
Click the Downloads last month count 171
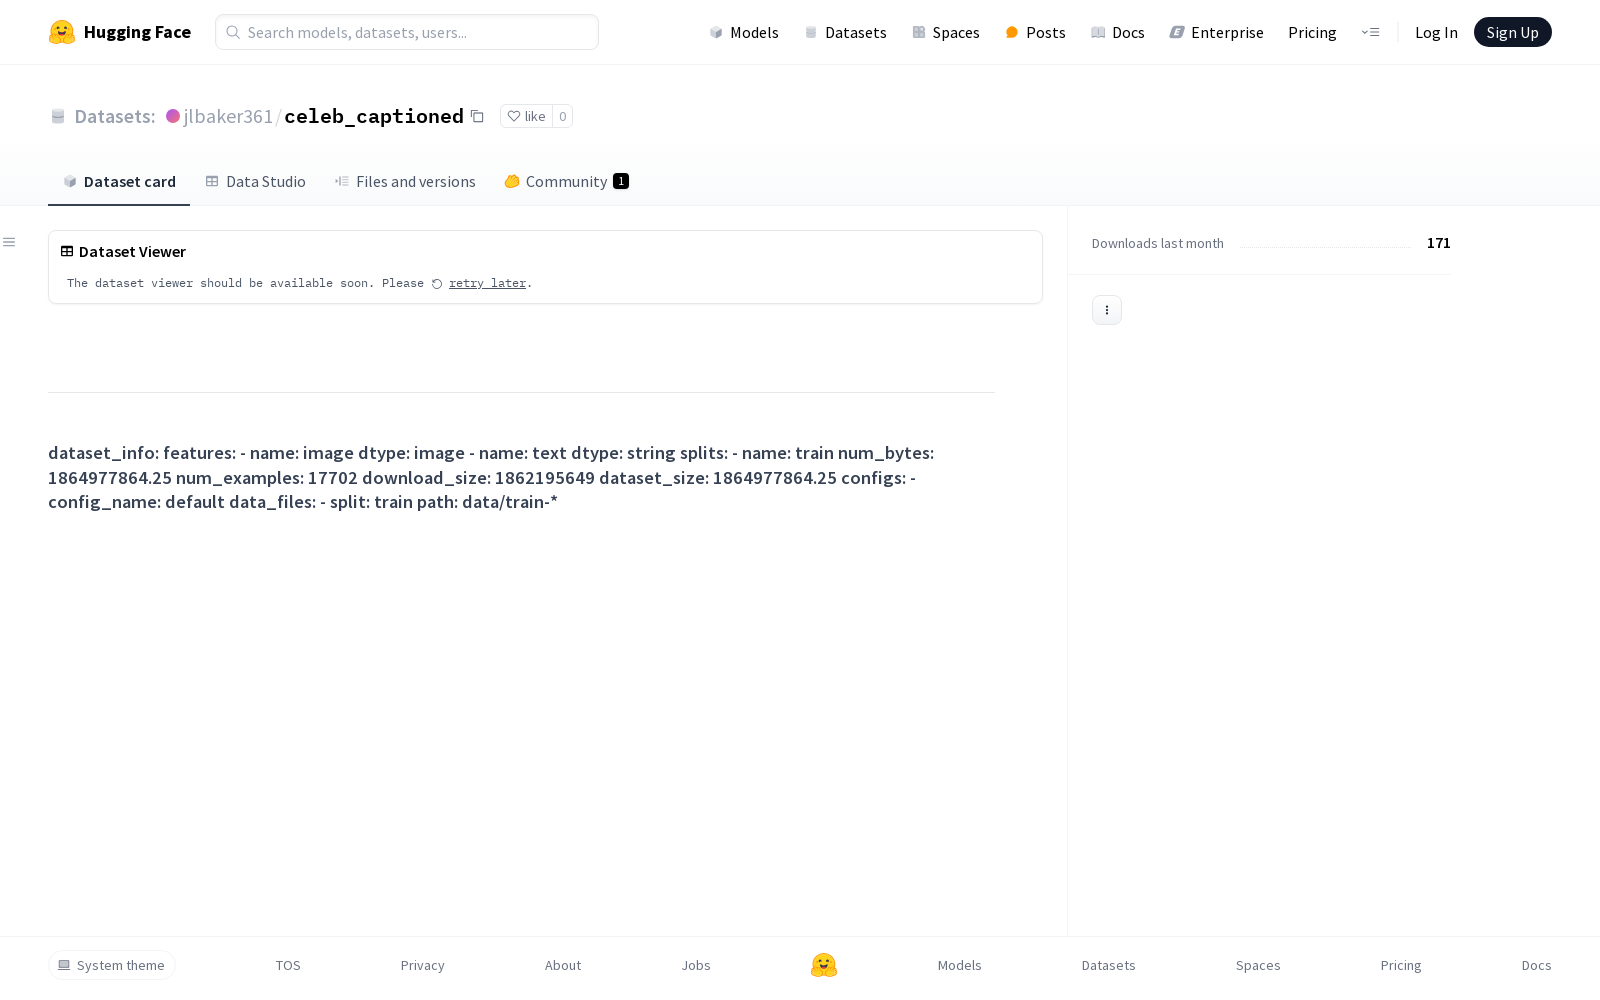1439,243
